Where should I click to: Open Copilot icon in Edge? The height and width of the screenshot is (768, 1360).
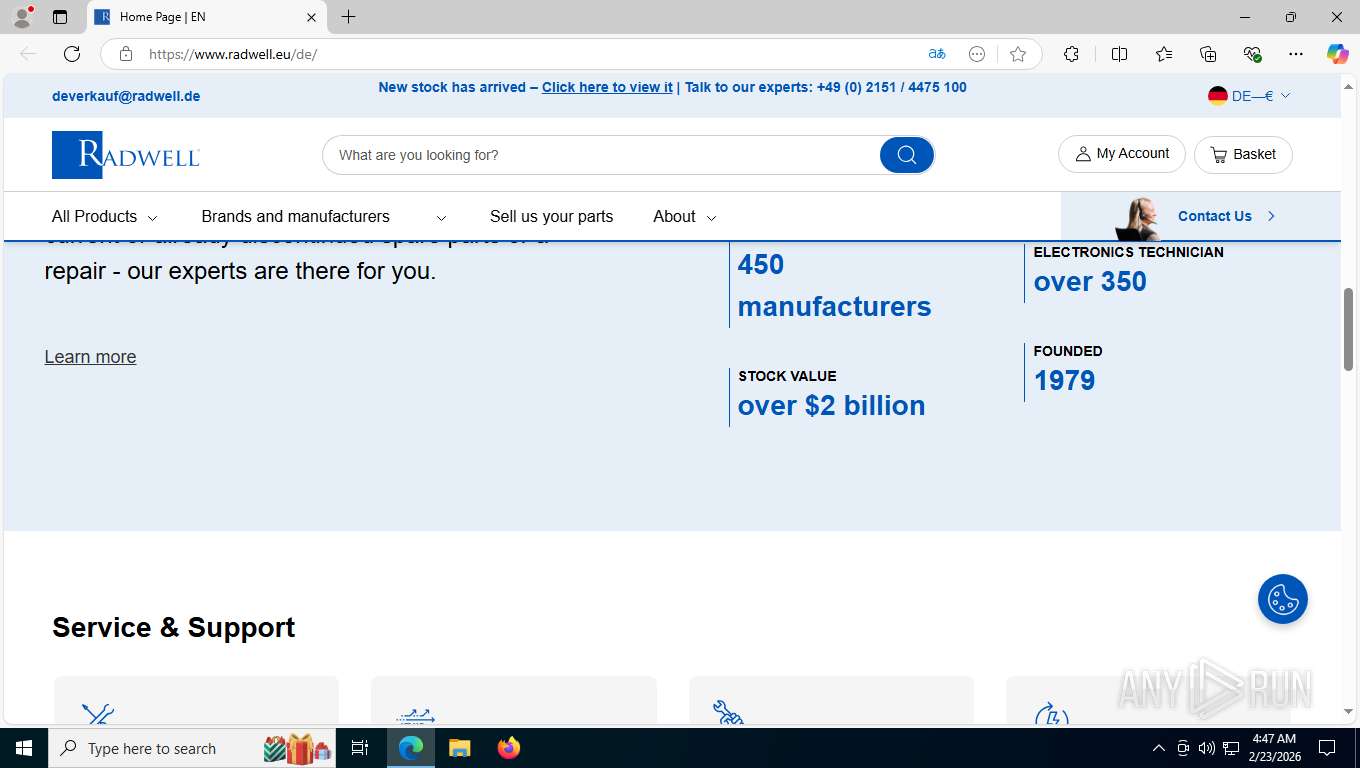1337,54
